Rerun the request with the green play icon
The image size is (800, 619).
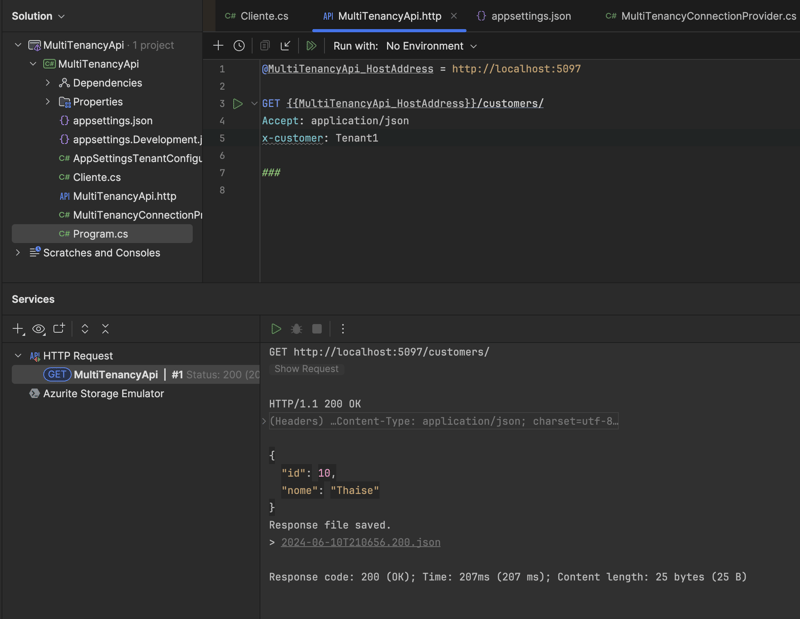point(275,327)
